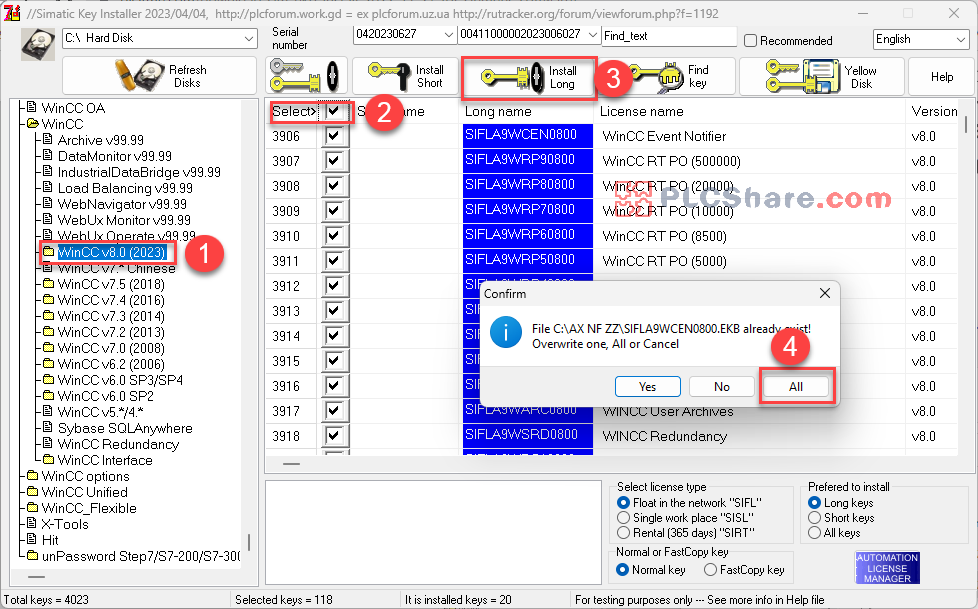The width and height of the screenshot is (978, 609).
Task: Click the Find_text input field
Action: coord(669,36)
